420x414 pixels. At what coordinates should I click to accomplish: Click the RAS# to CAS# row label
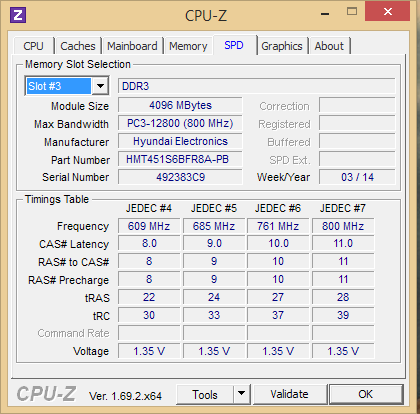(x=74, y=262)
